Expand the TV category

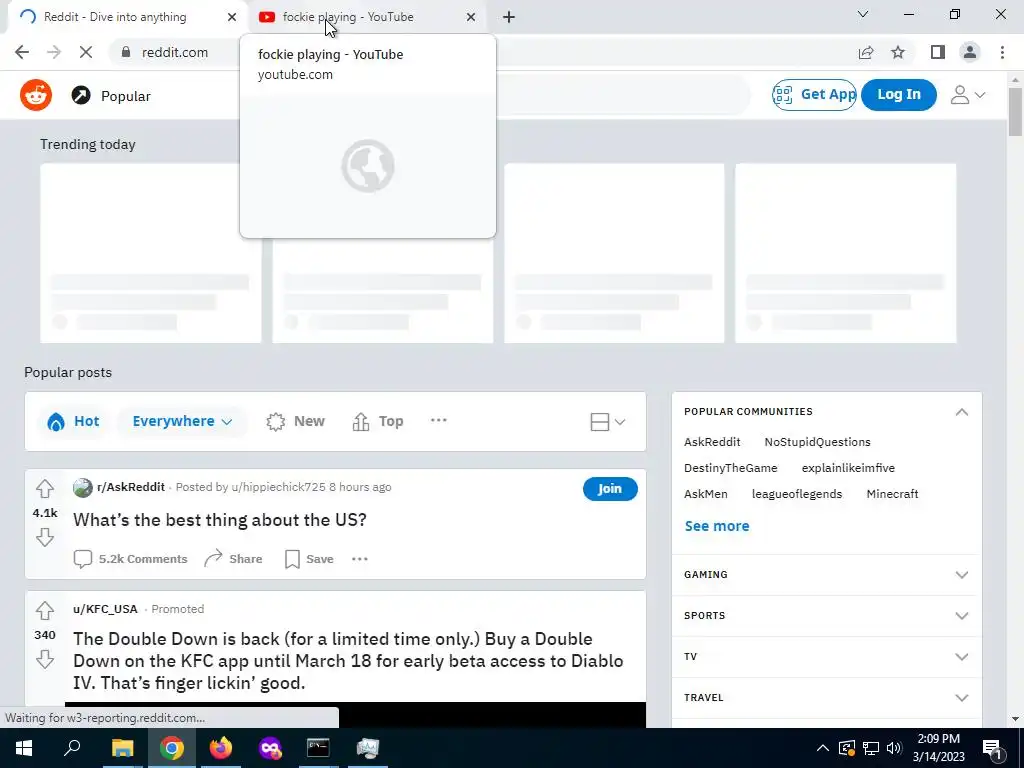click(961, 657)
